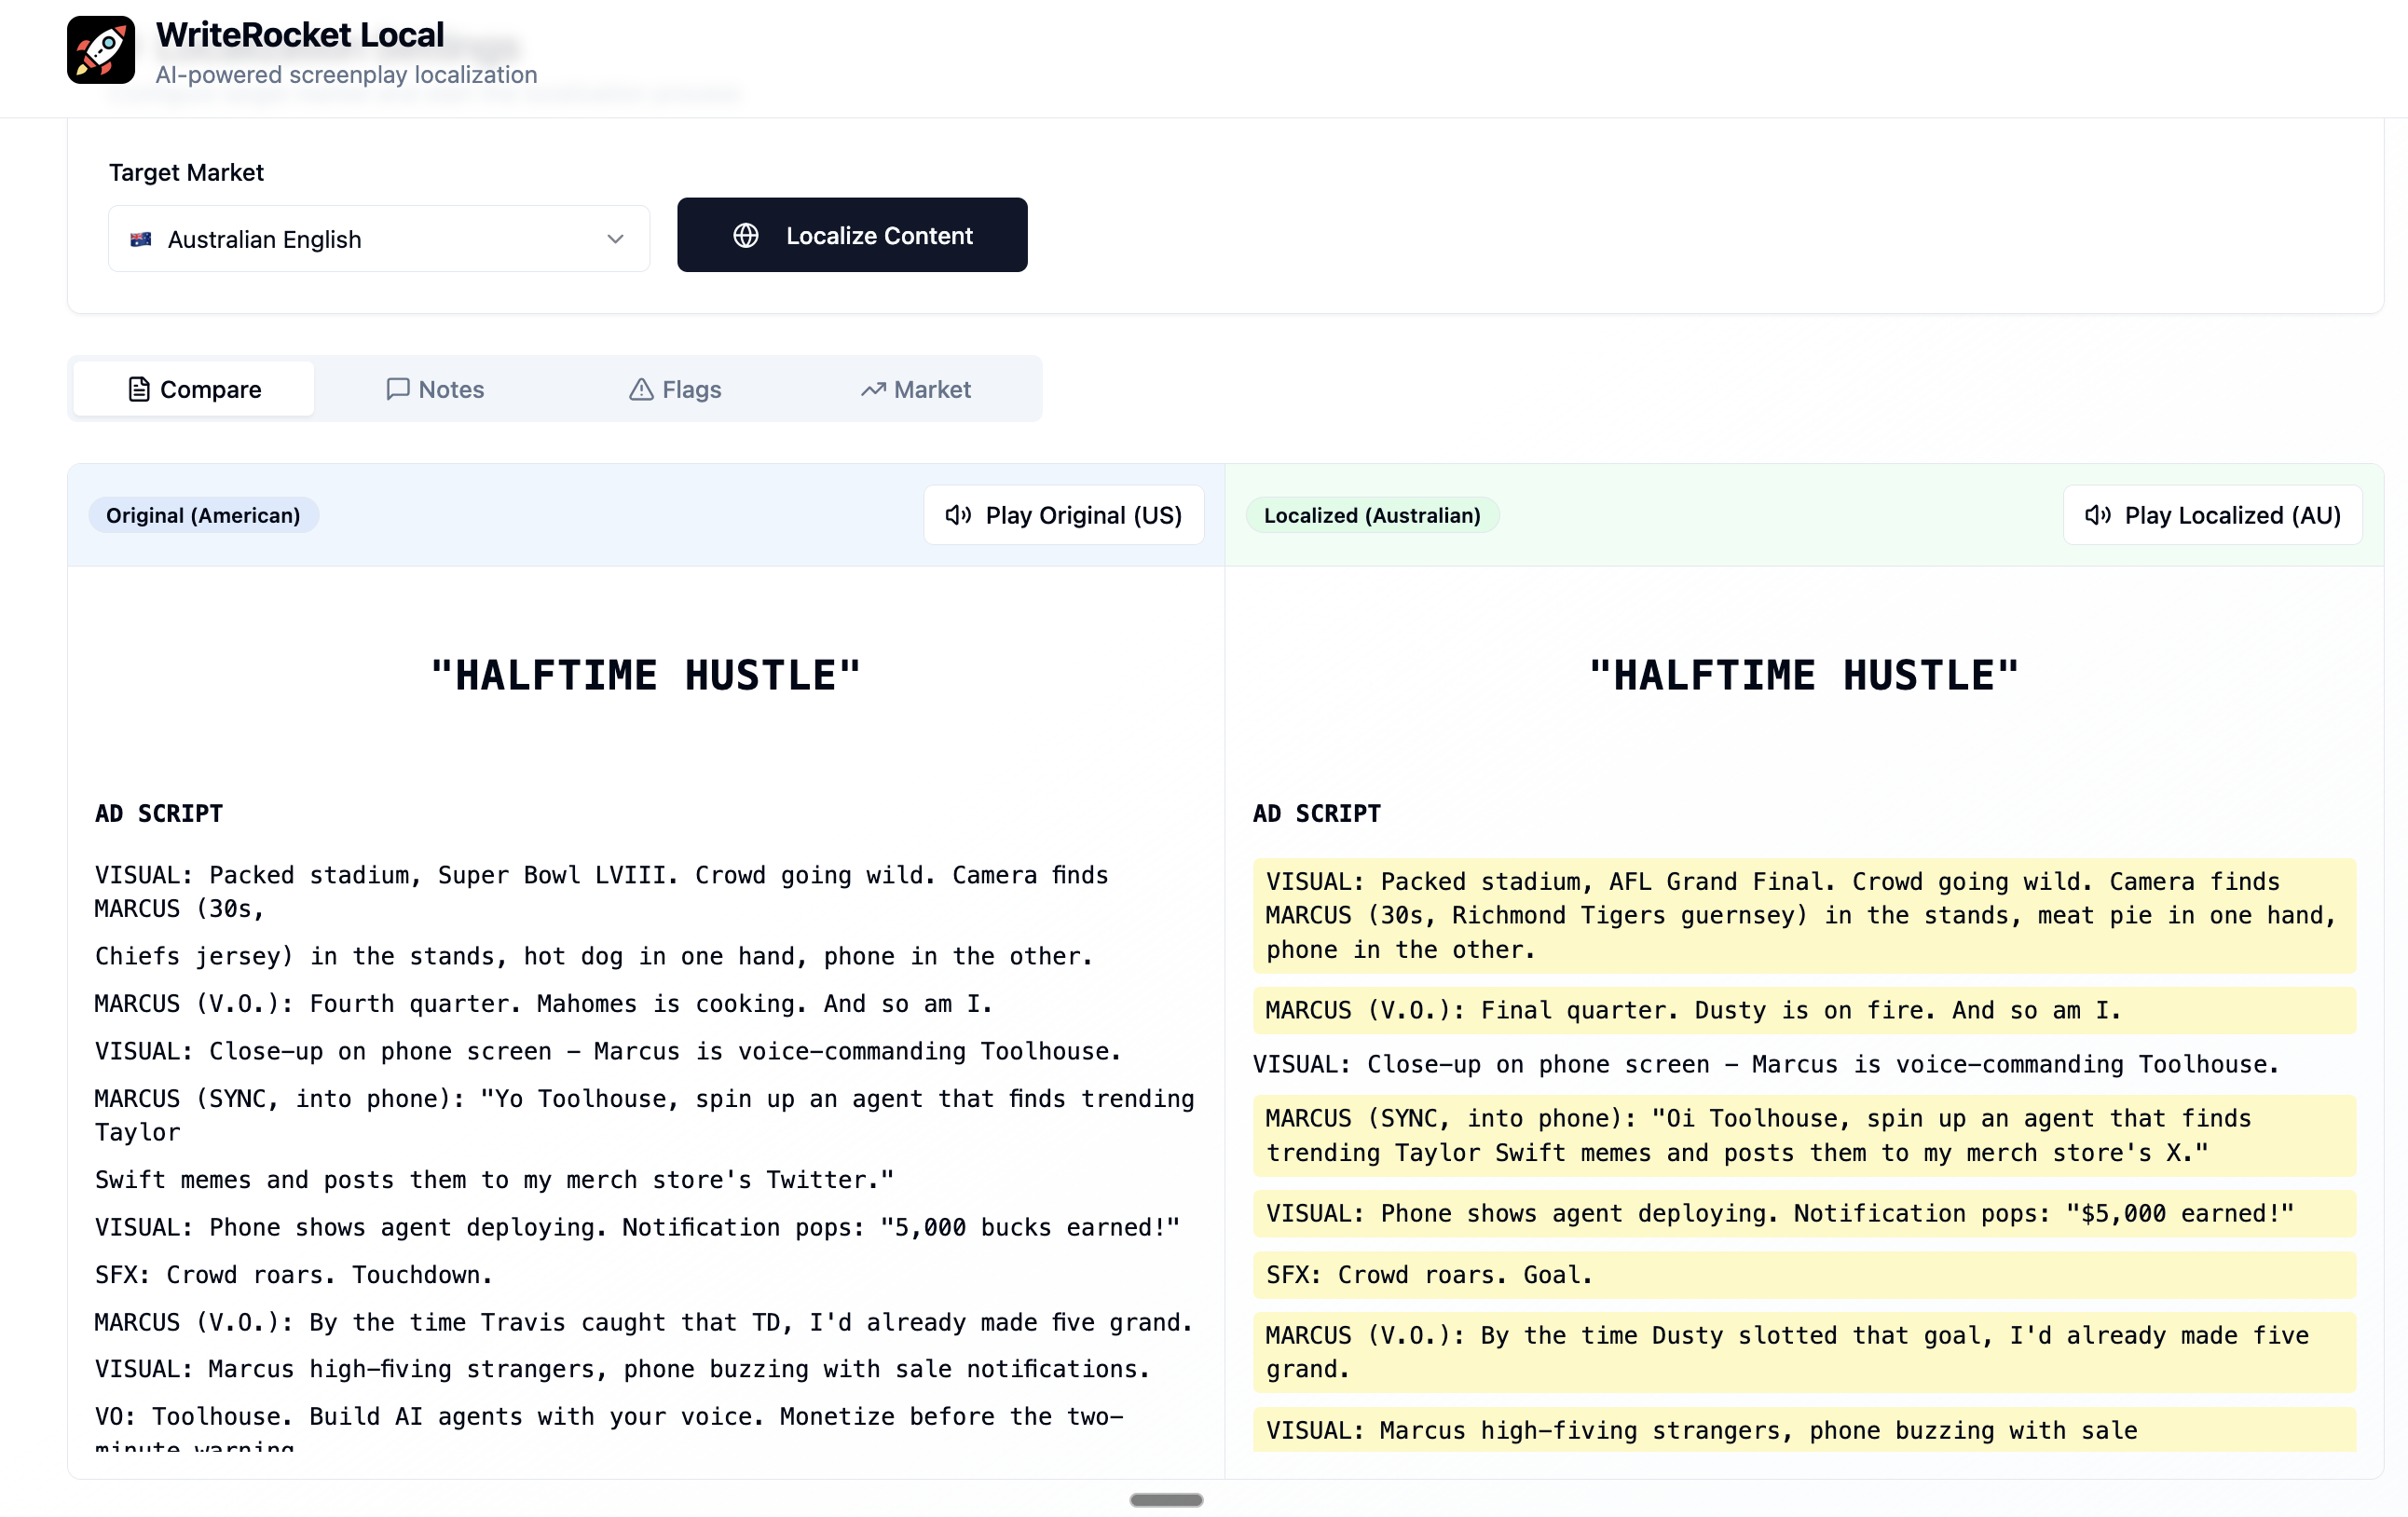Image resolution: width=2408 pixels, height=1517 pixels.
Task: Click the document icon on Compare tab
Action: tap(139, 389)
